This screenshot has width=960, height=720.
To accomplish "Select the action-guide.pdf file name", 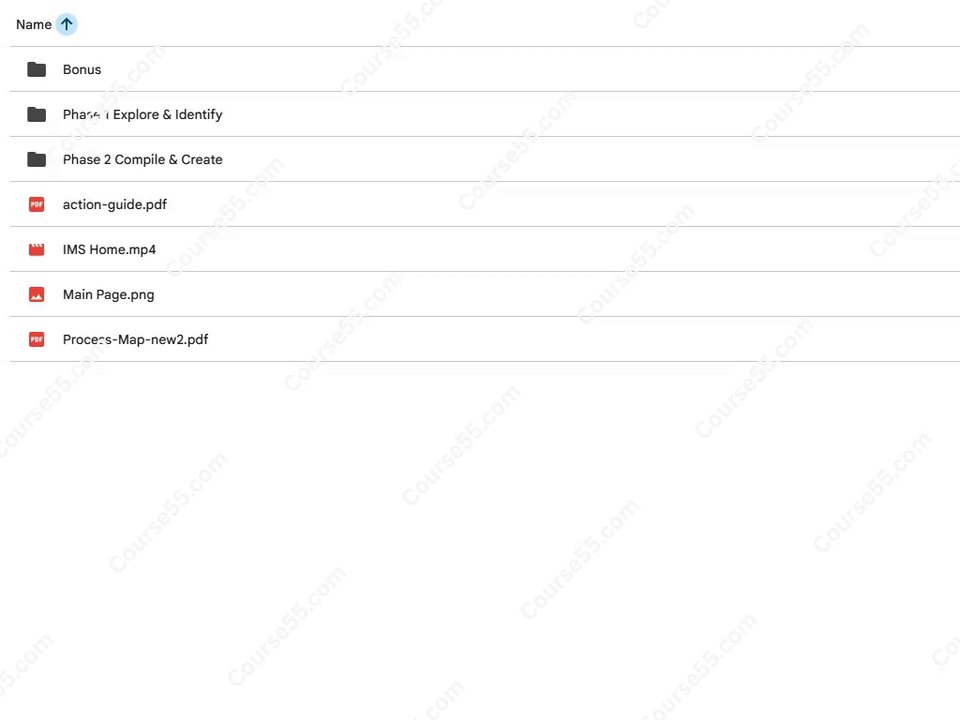I will 114,204.
